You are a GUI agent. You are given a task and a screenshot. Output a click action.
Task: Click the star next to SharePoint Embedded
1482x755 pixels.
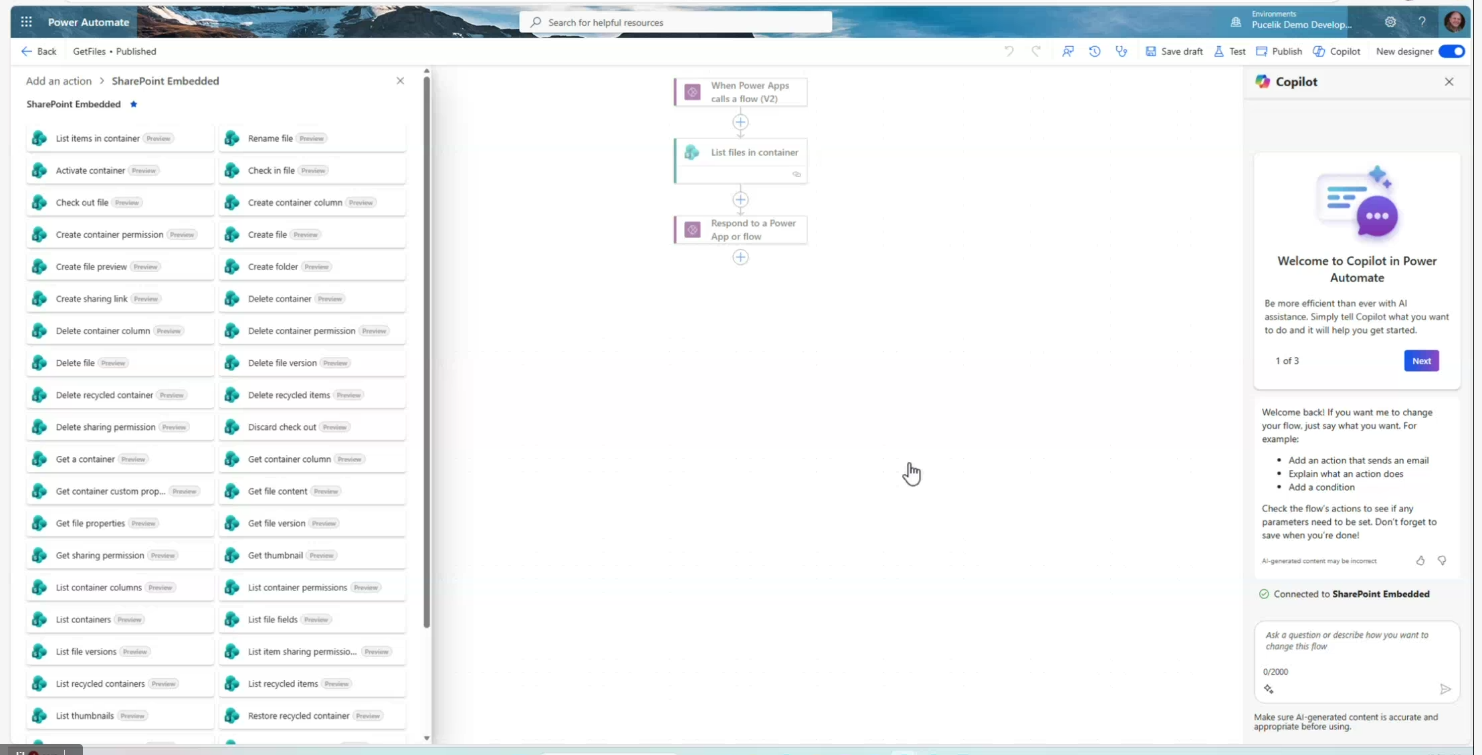[x=134, y=104]
